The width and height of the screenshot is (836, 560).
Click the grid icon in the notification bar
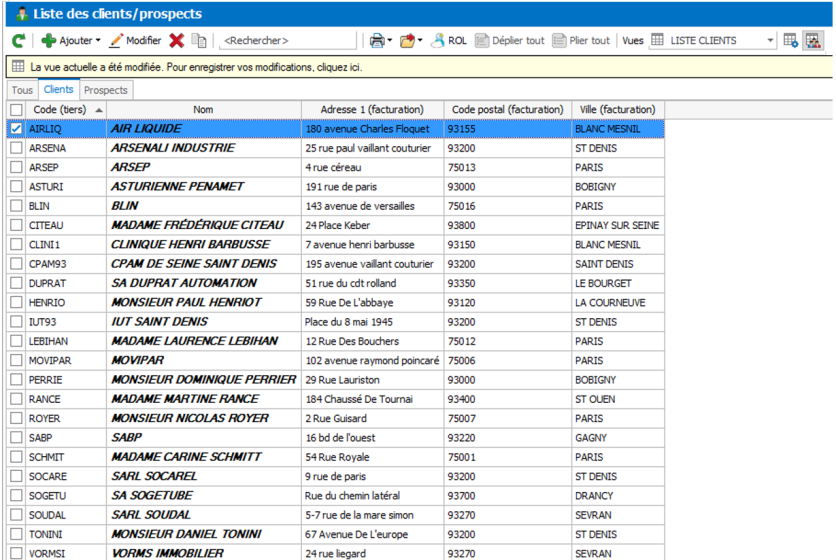[x=18, y=67]
